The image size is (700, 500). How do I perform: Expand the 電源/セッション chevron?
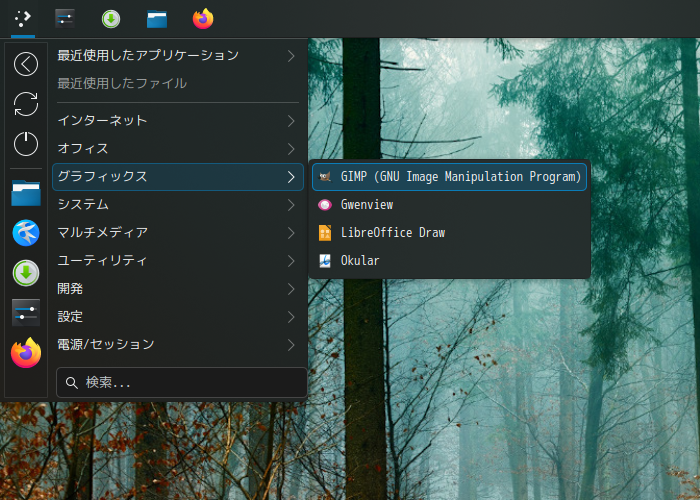tap(291, 345)
